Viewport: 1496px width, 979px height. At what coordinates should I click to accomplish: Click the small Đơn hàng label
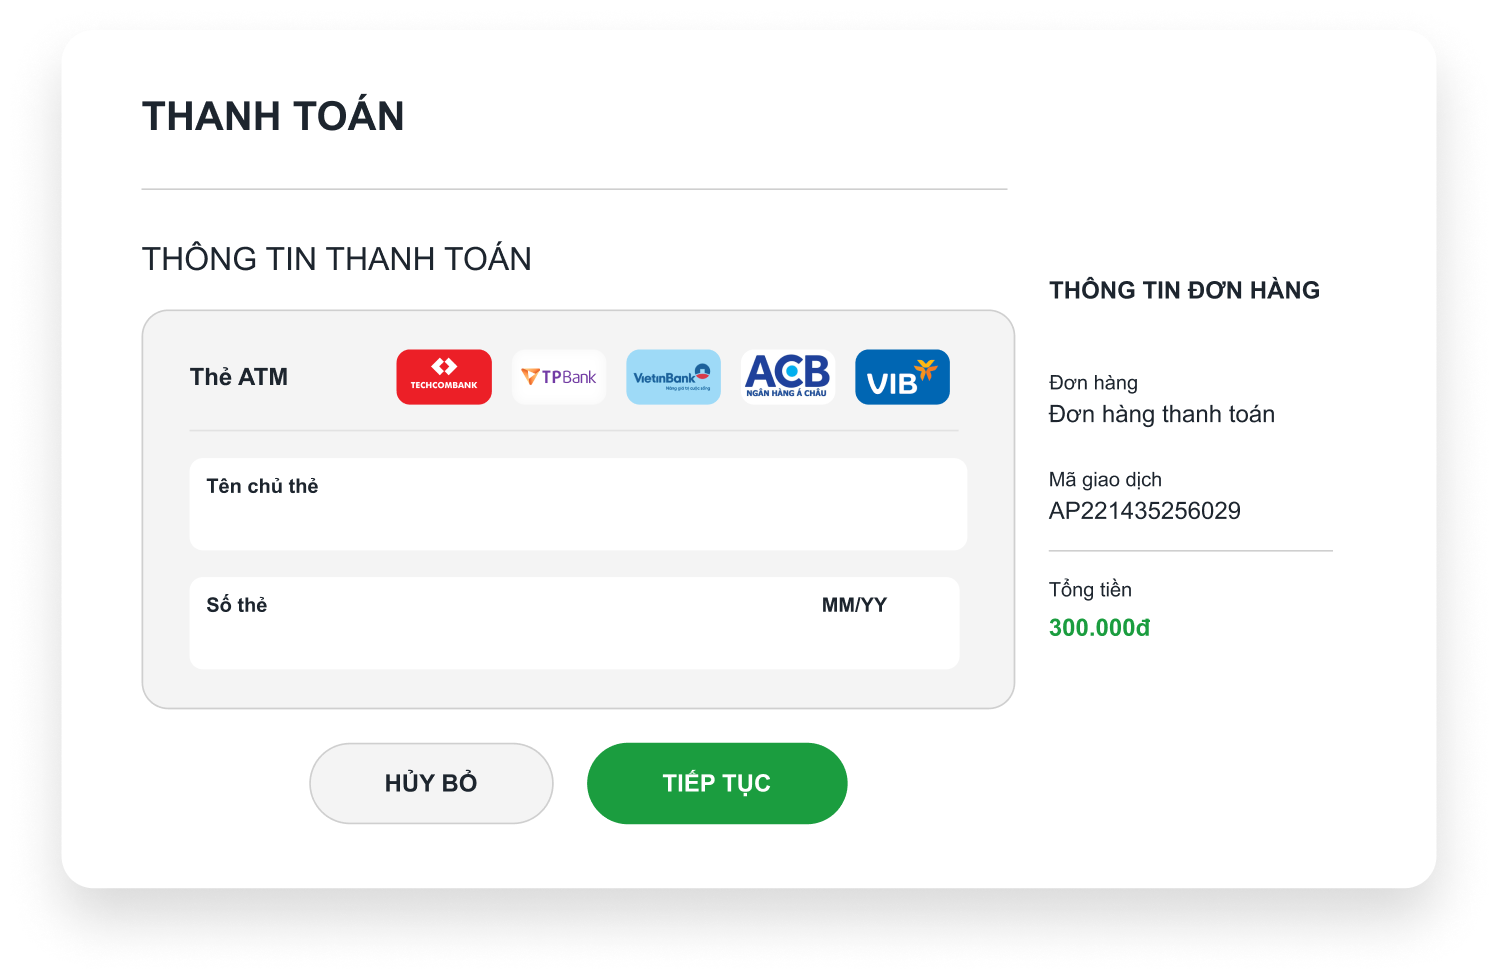pyautogui.click(x=1093, y=383)
